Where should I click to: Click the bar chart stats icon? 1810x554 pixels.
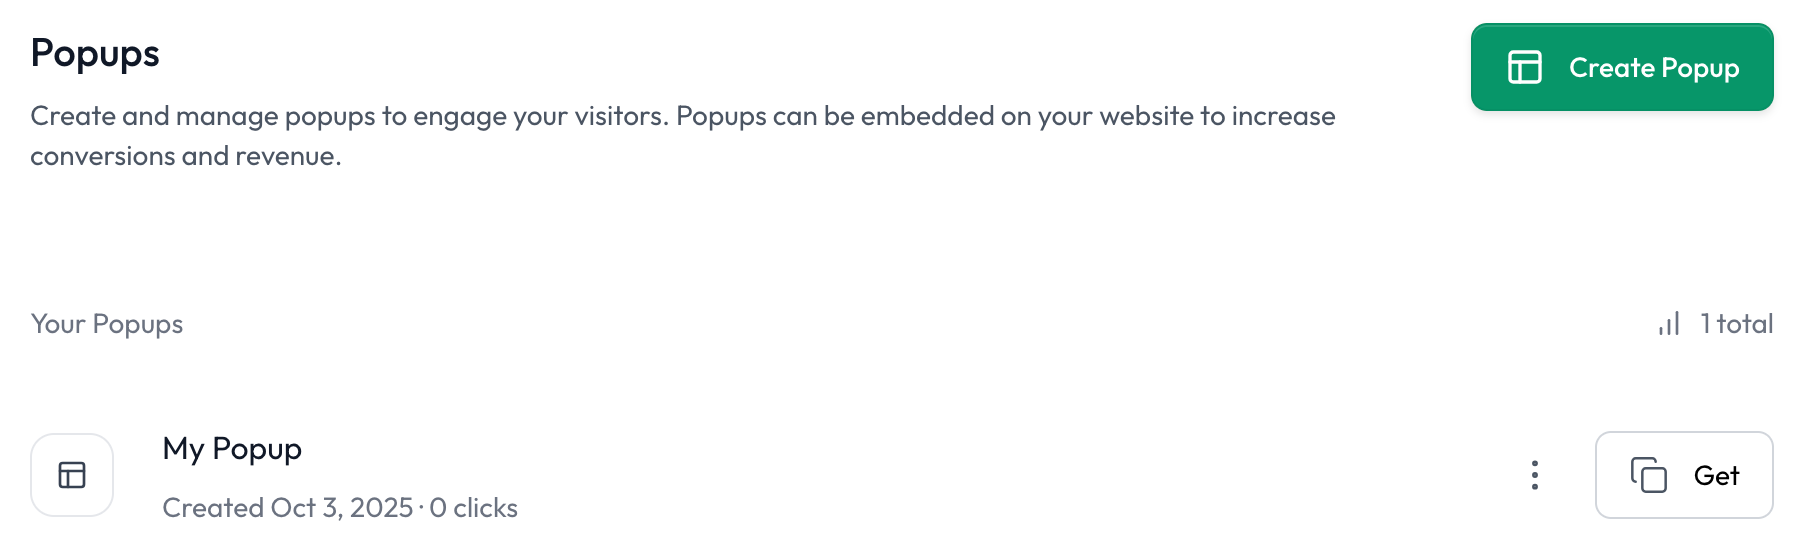tap(1668, 323)
